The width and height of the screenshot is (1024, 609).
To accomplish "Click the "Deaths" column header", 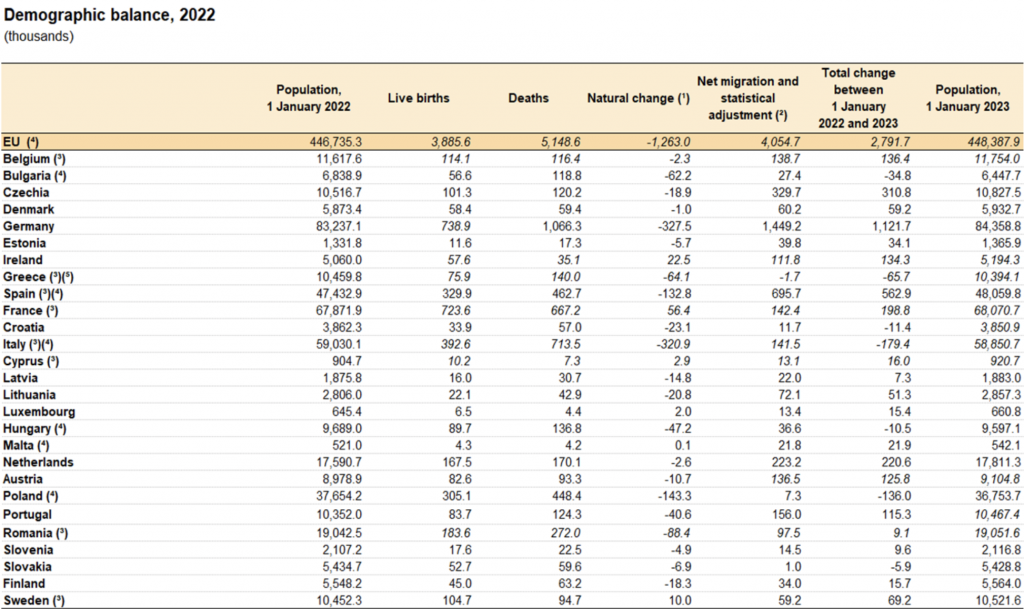I will [x=528, y=98].
